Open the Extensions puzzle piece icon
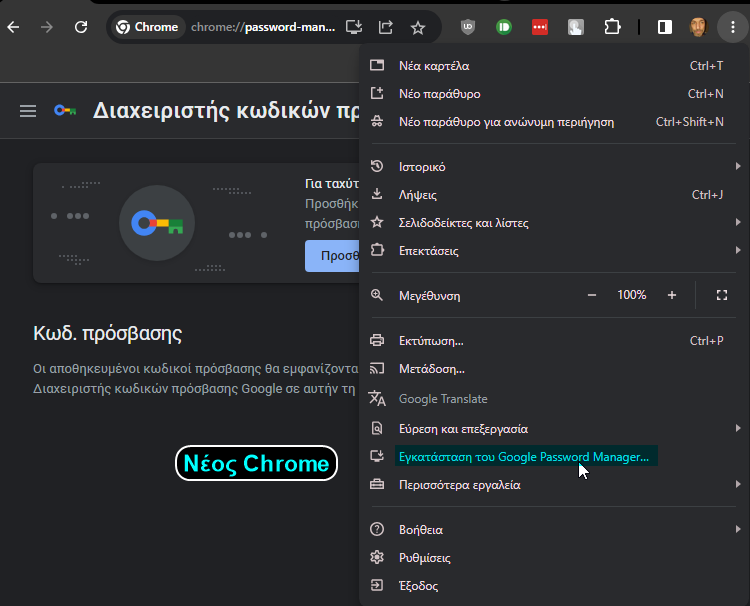Viewport: 750px width, 606px height. click(x=612, y=27)
